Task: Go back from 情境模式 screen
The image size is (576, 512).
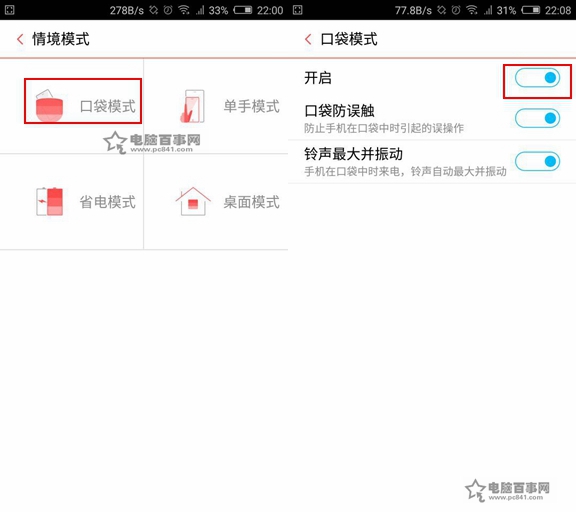Action: pyautogui.click(x=20, y=39)
